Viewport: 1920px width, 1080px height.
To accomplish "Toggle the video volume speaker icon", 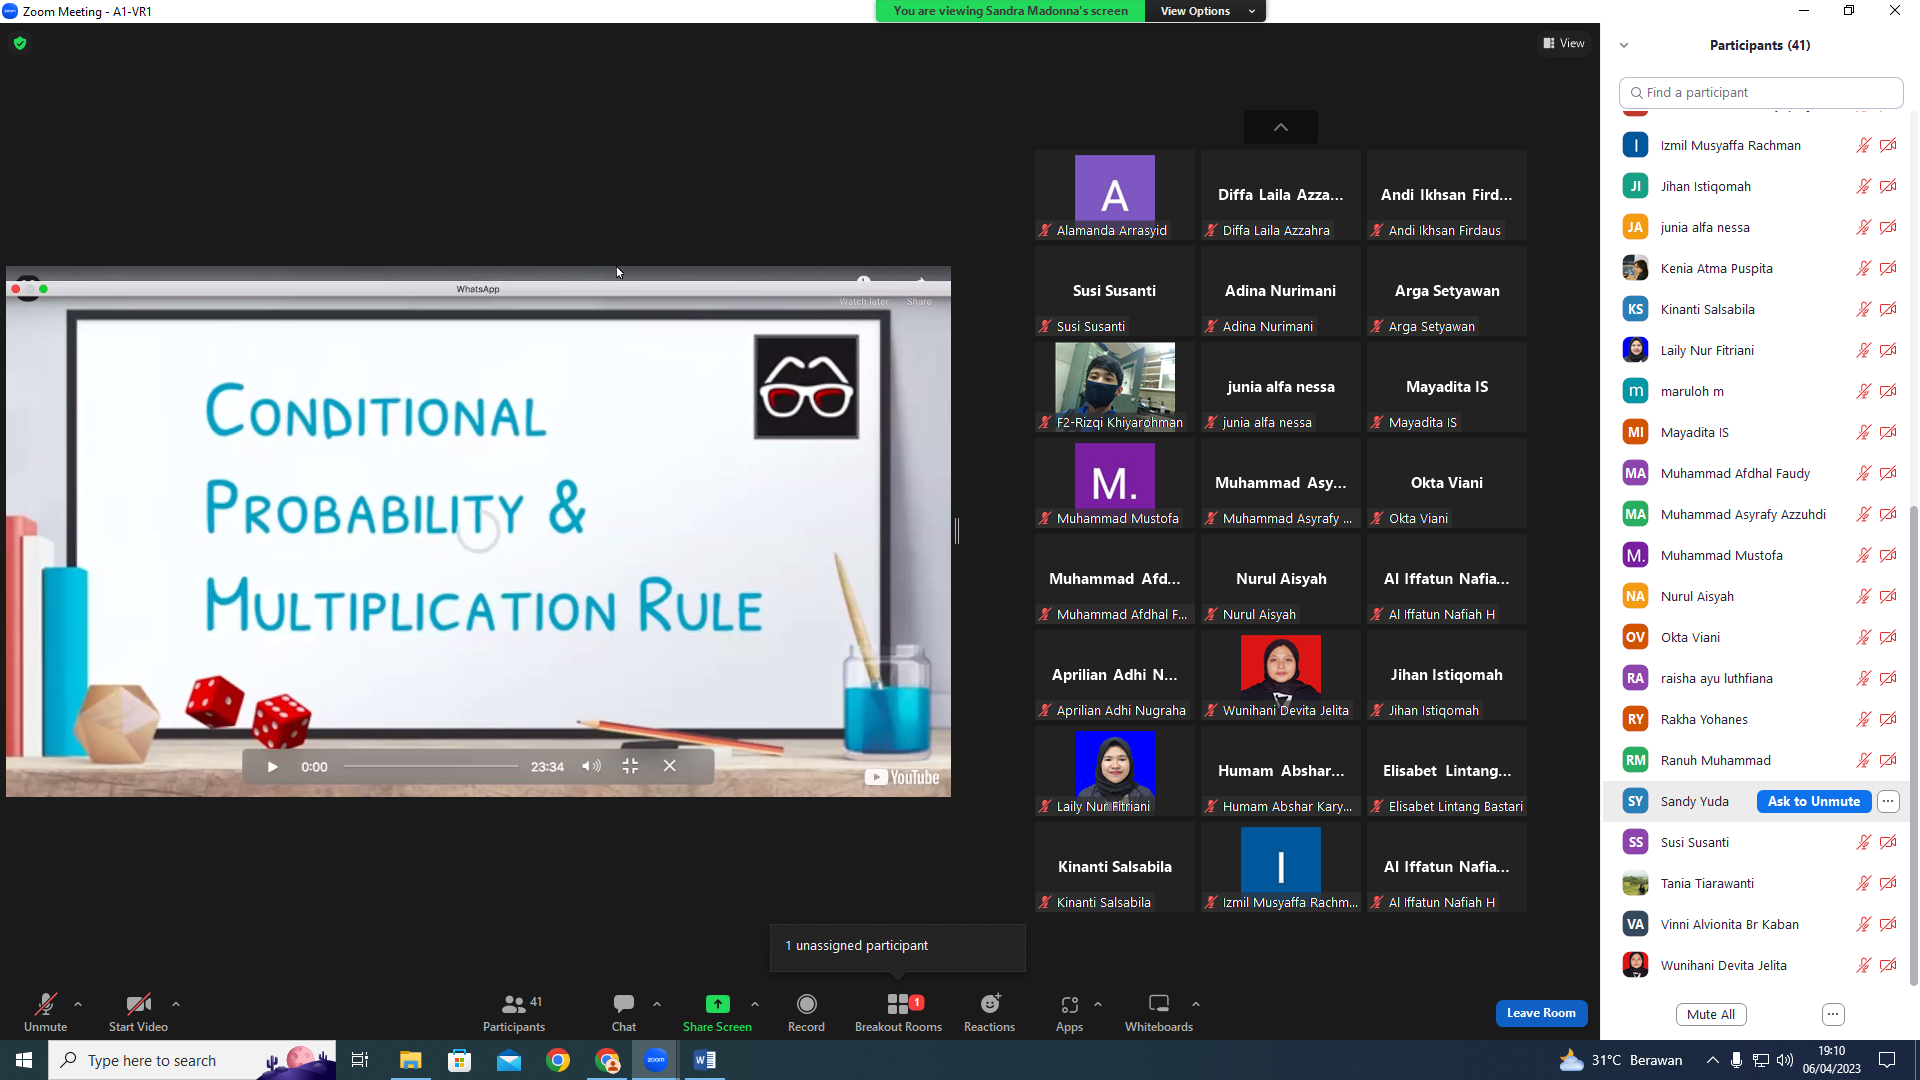I will tap(592, 766).
